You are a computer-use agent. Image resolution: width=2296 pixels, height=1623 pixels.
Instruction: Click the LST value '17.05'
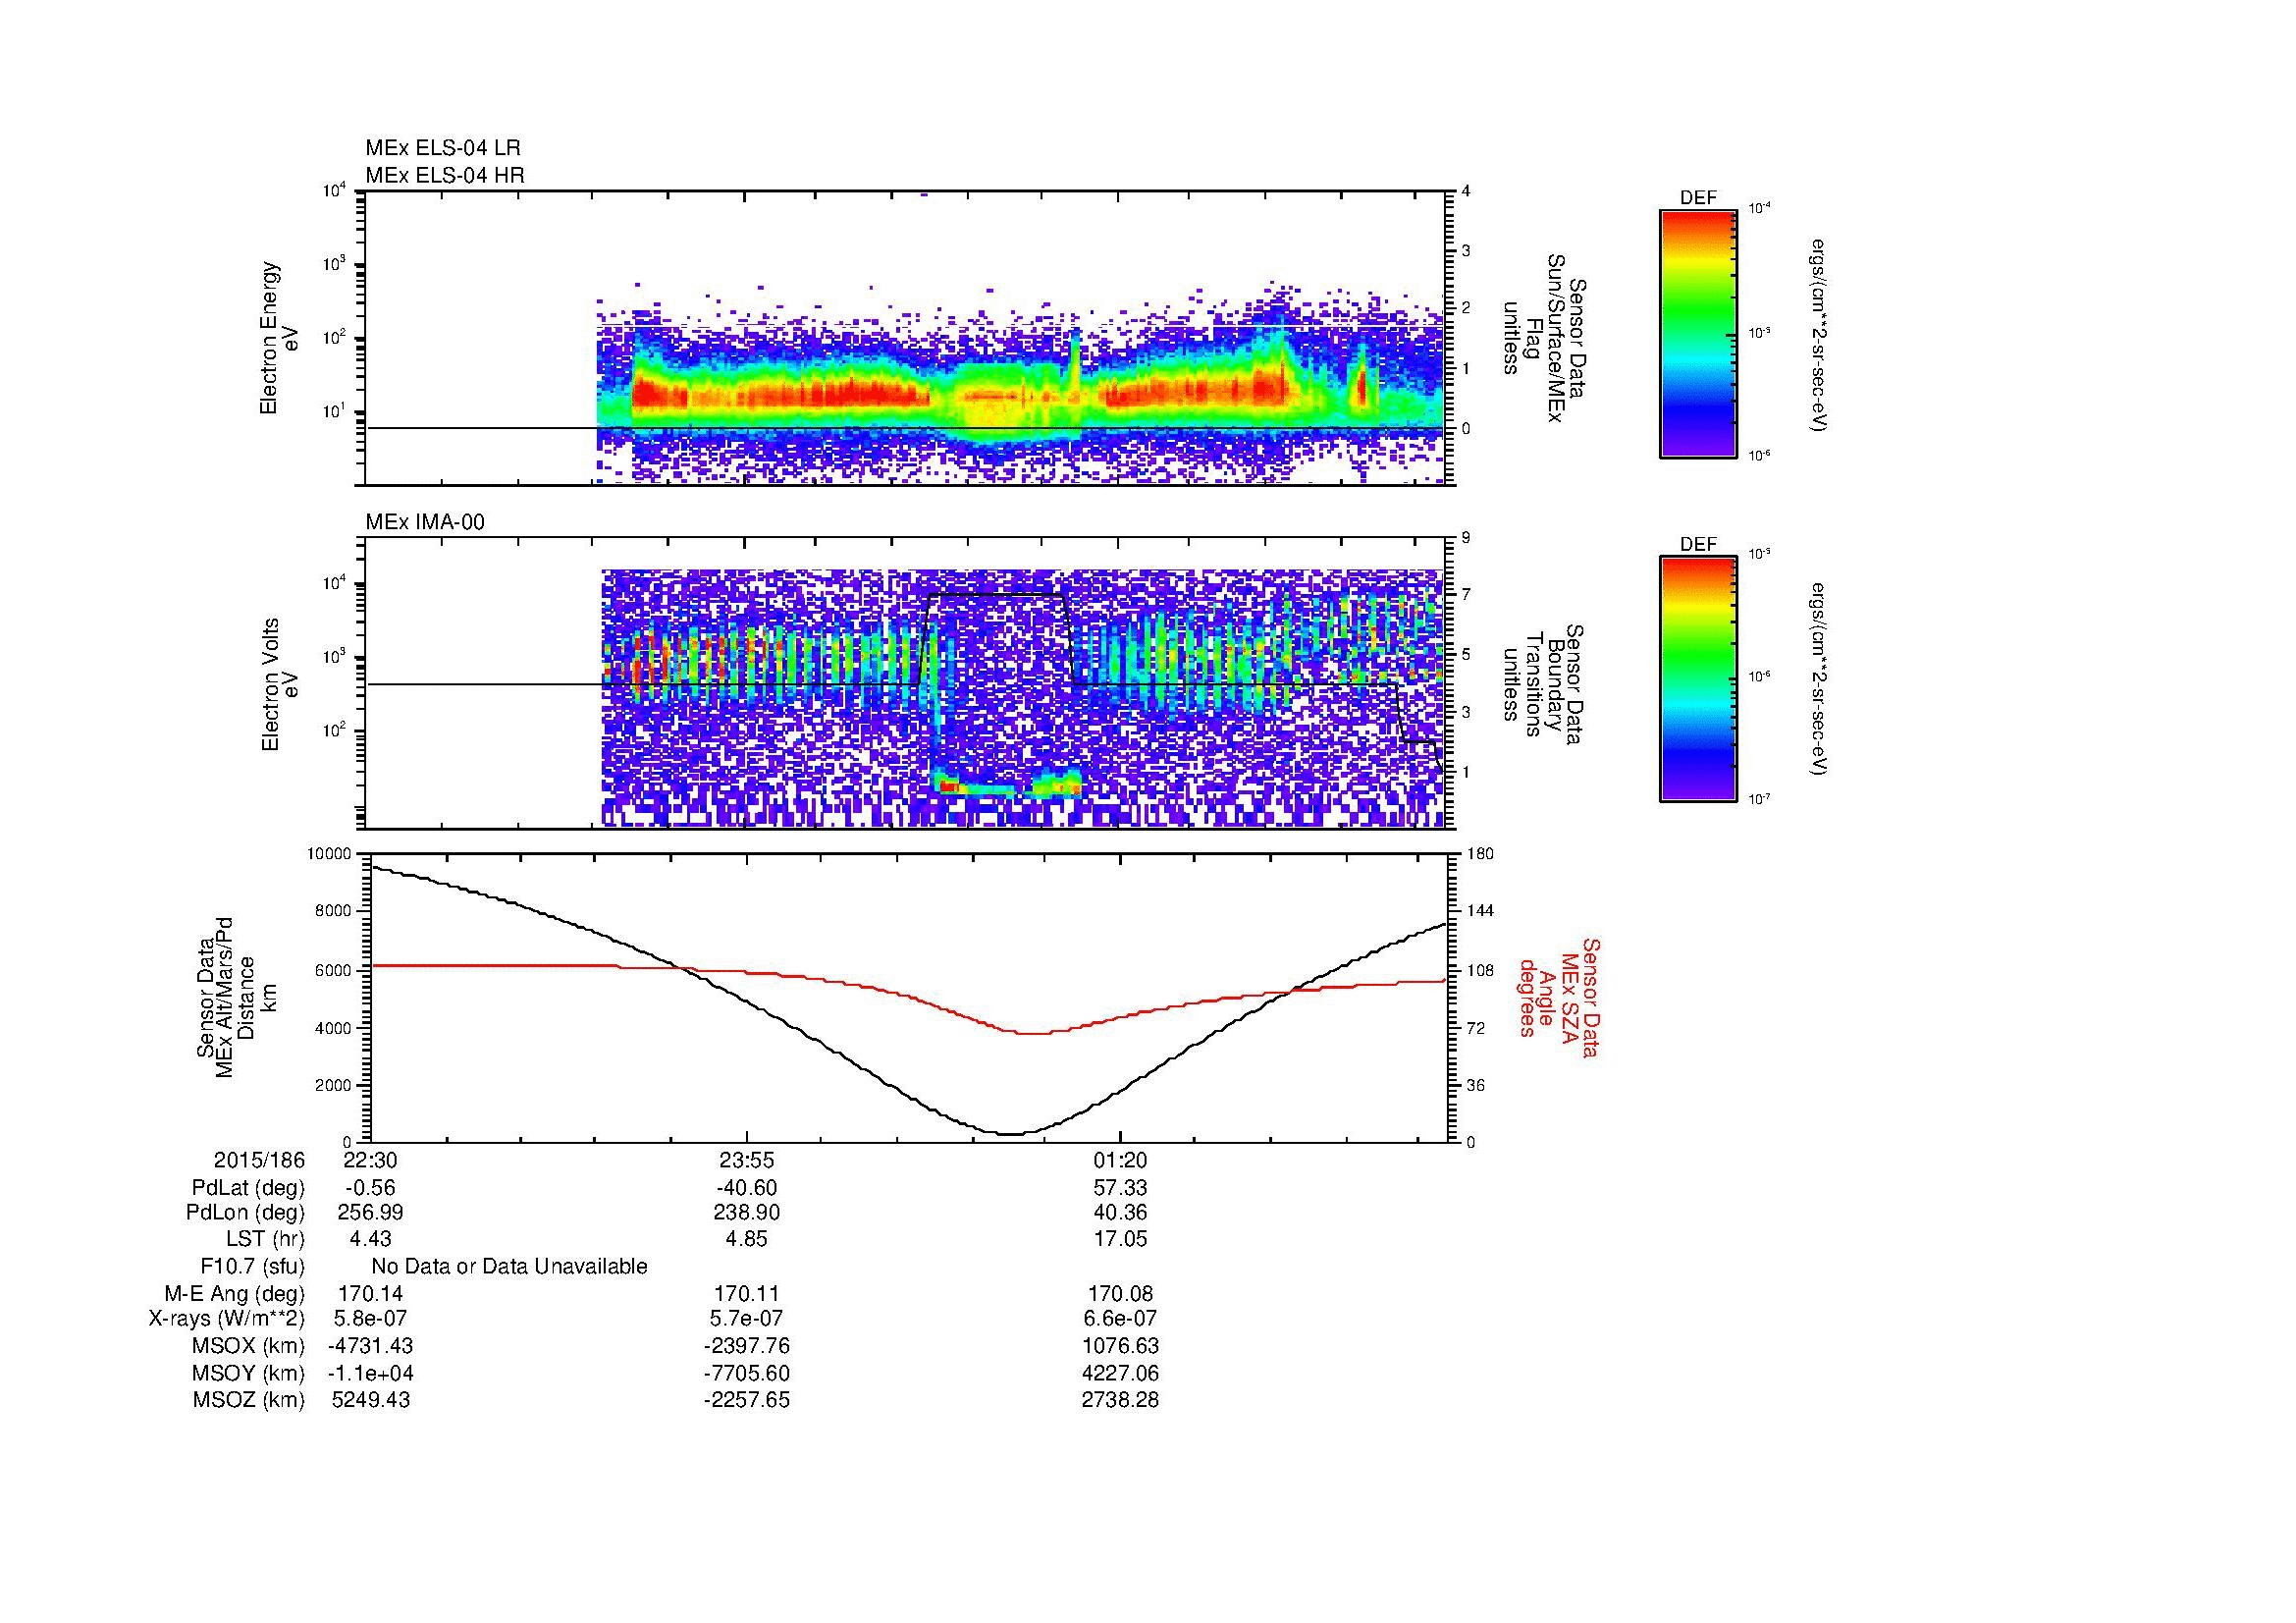point(1121,1238)
